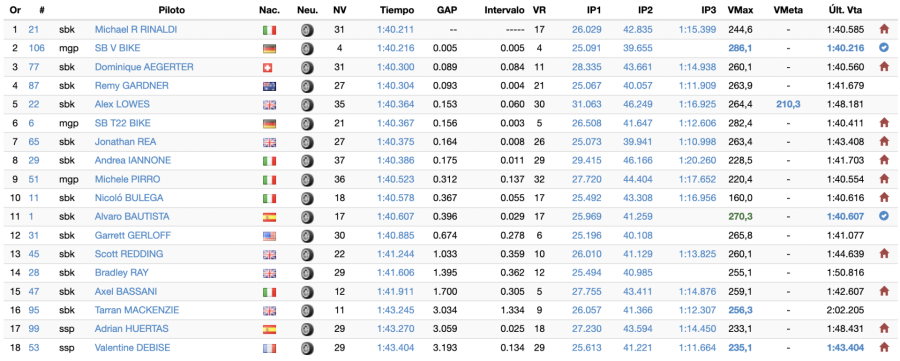The image size is (900, 361).
Task: Click IP1 value 25.494 for Bradley RAY
Action: tap(587, 273)
